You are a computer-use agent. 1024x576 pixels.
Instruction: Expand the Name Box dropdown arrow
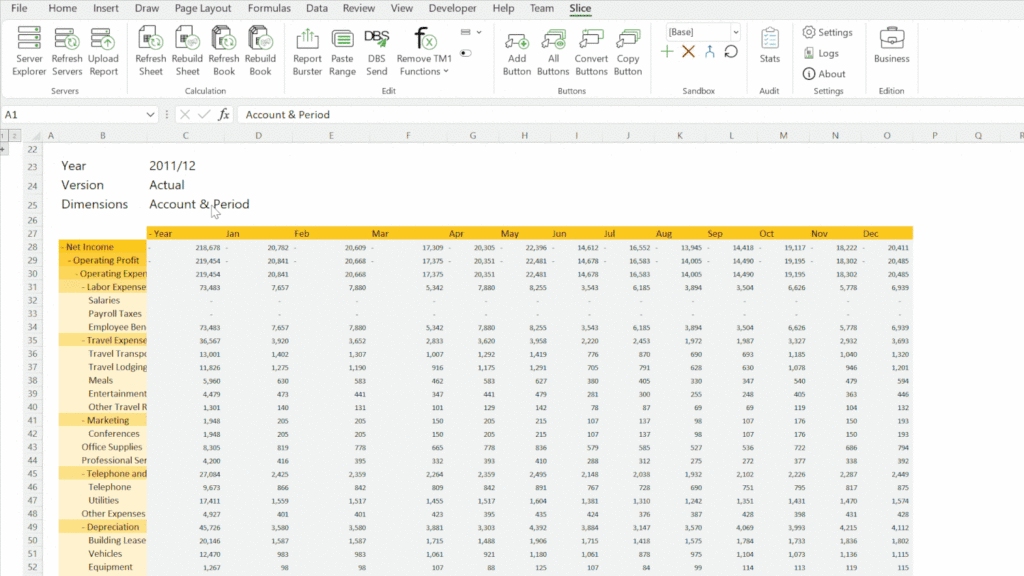pyautogui.click(x=150, y=115)
